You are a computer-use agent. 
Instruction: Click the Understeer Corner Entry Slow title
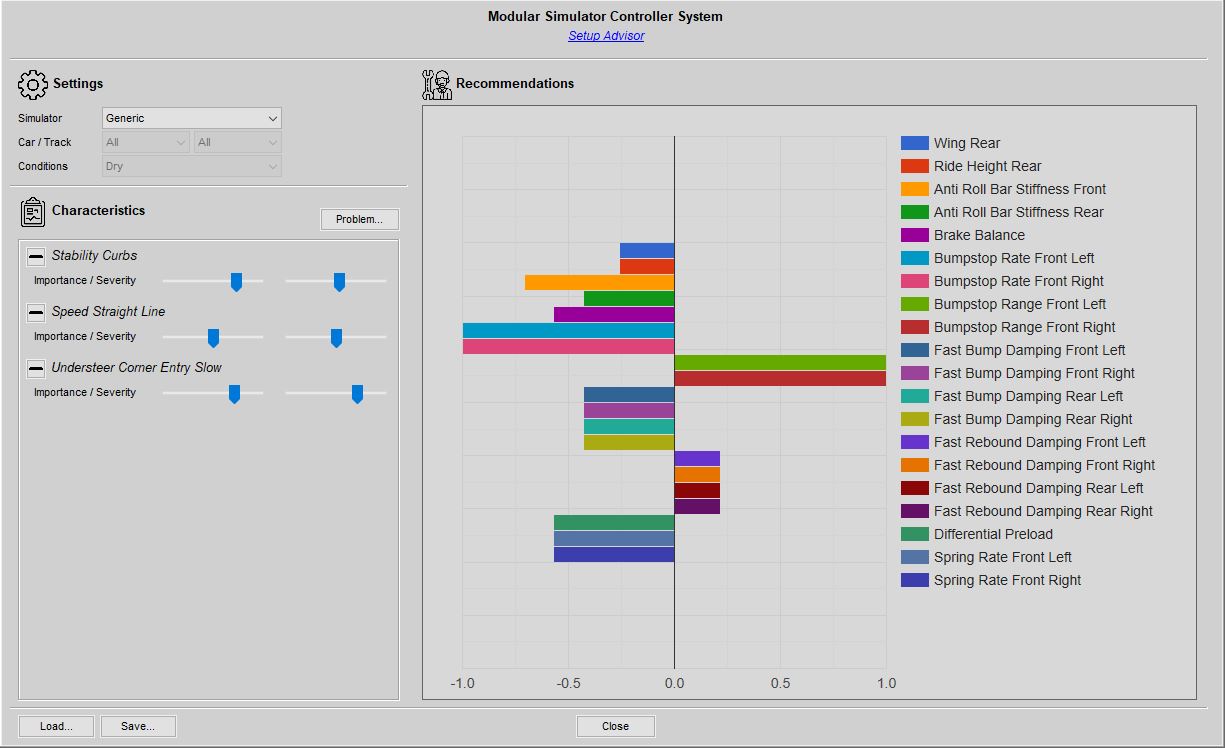137,368
